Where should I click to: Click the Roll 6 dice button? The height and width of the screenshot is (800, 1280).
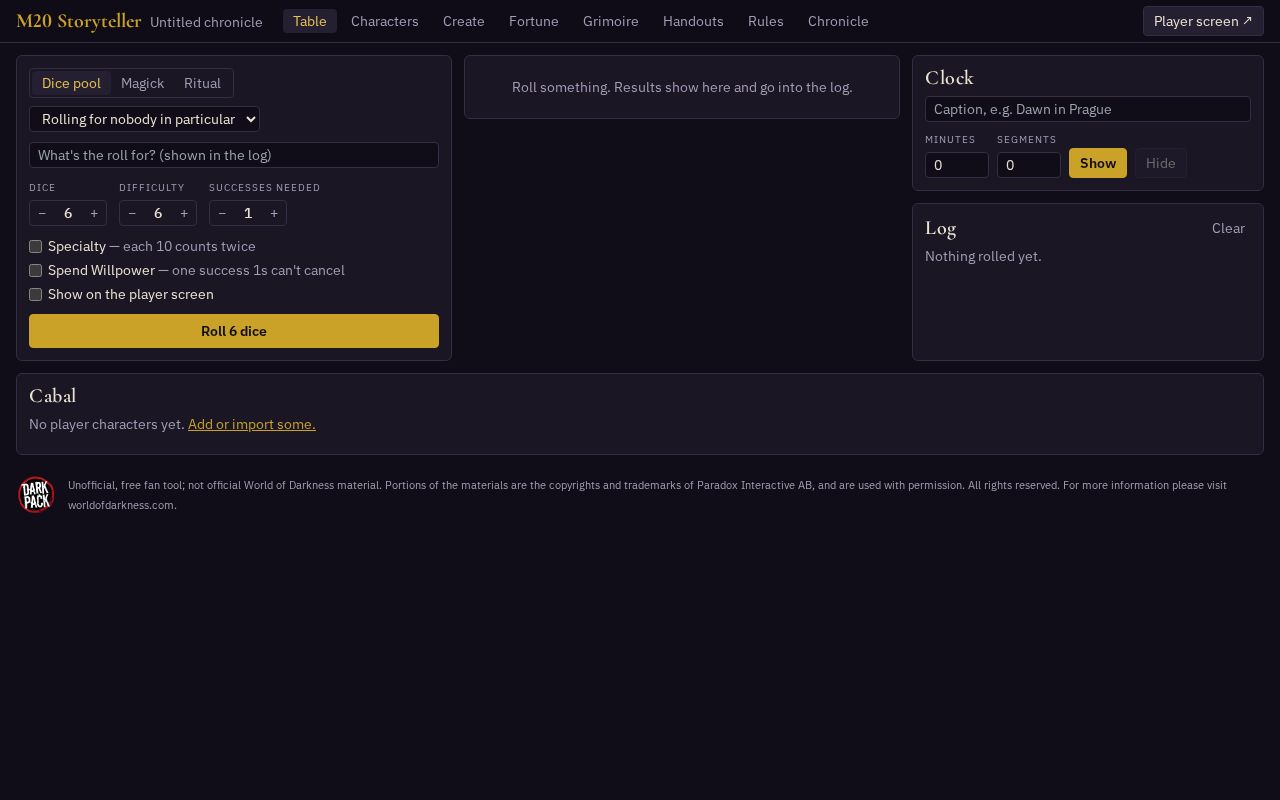point(234,331)
